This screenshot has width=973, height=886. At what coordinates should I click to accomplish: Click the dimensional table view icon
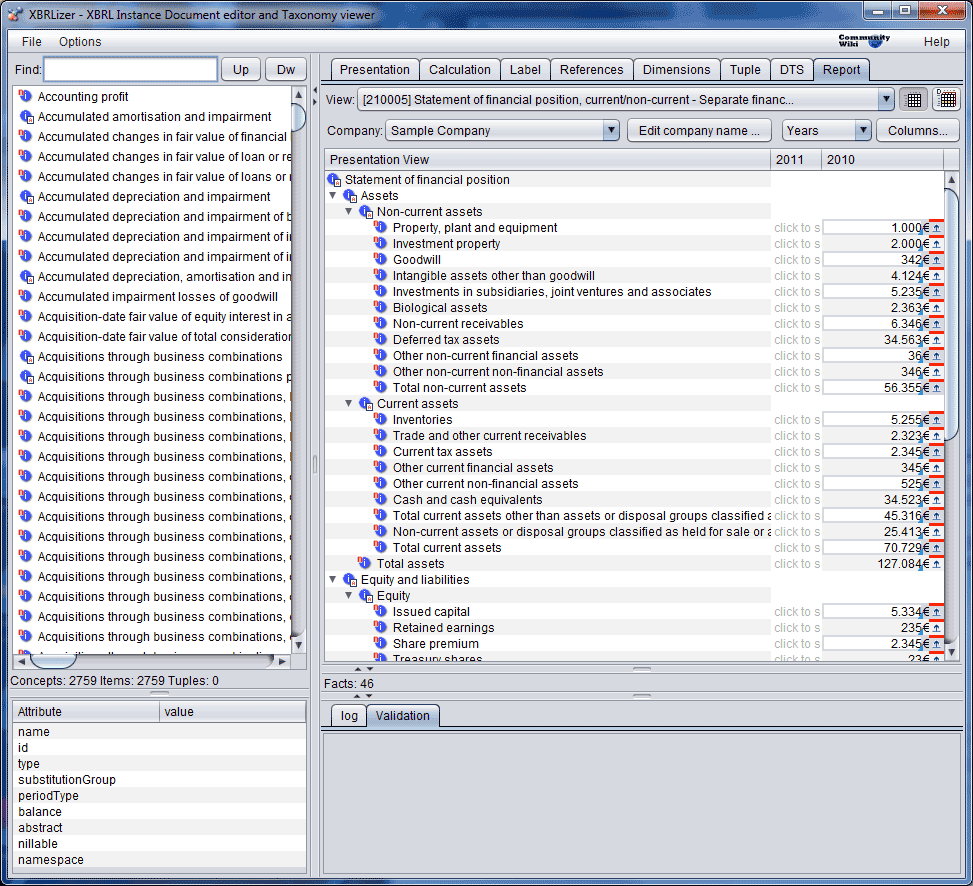(946, 99)
